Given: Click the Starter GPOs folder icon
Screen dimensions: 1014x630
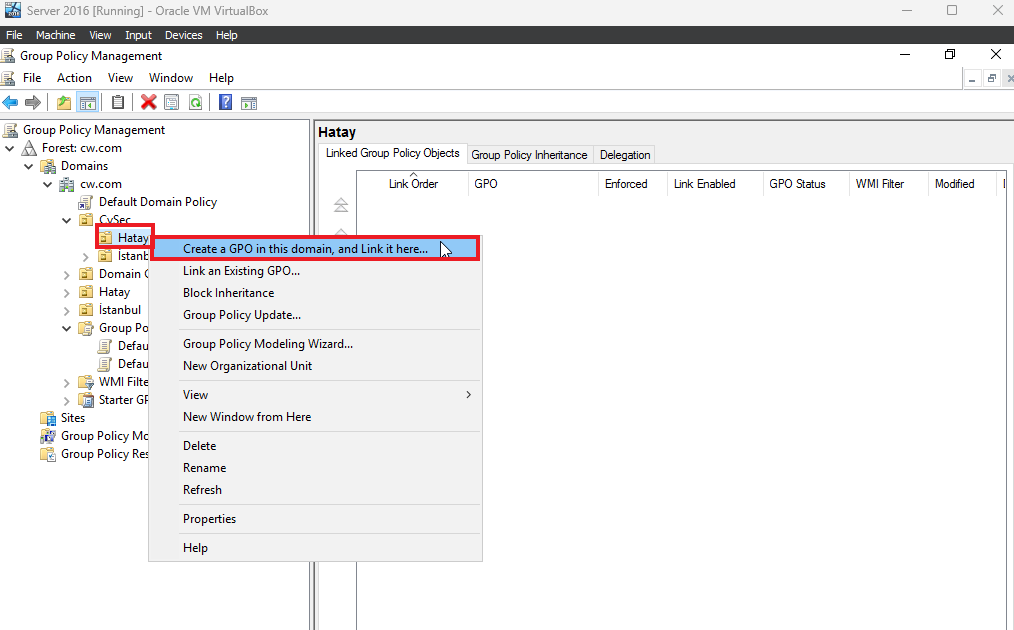Looking at the screenshot, I should coord(85,400).
